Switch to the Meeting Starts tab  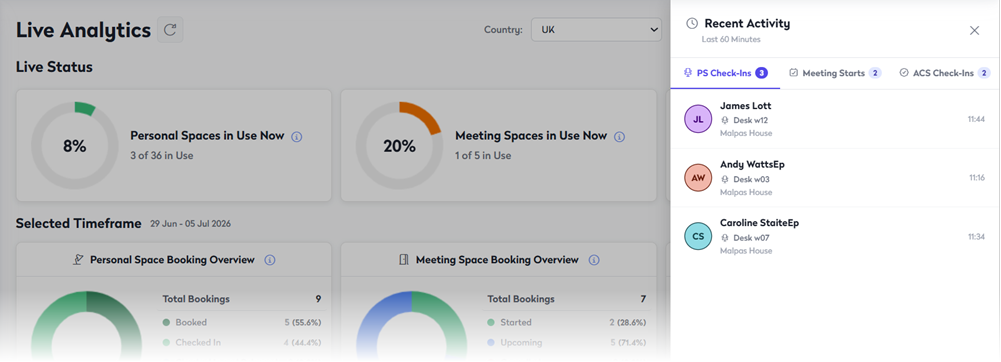tap(835, 73)
